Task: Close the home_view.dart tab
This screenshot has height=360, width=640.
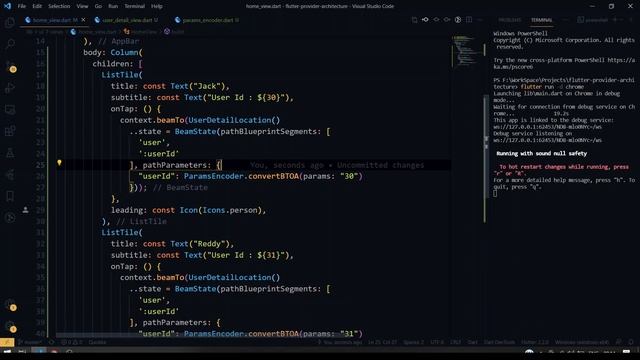Action: 84,20
